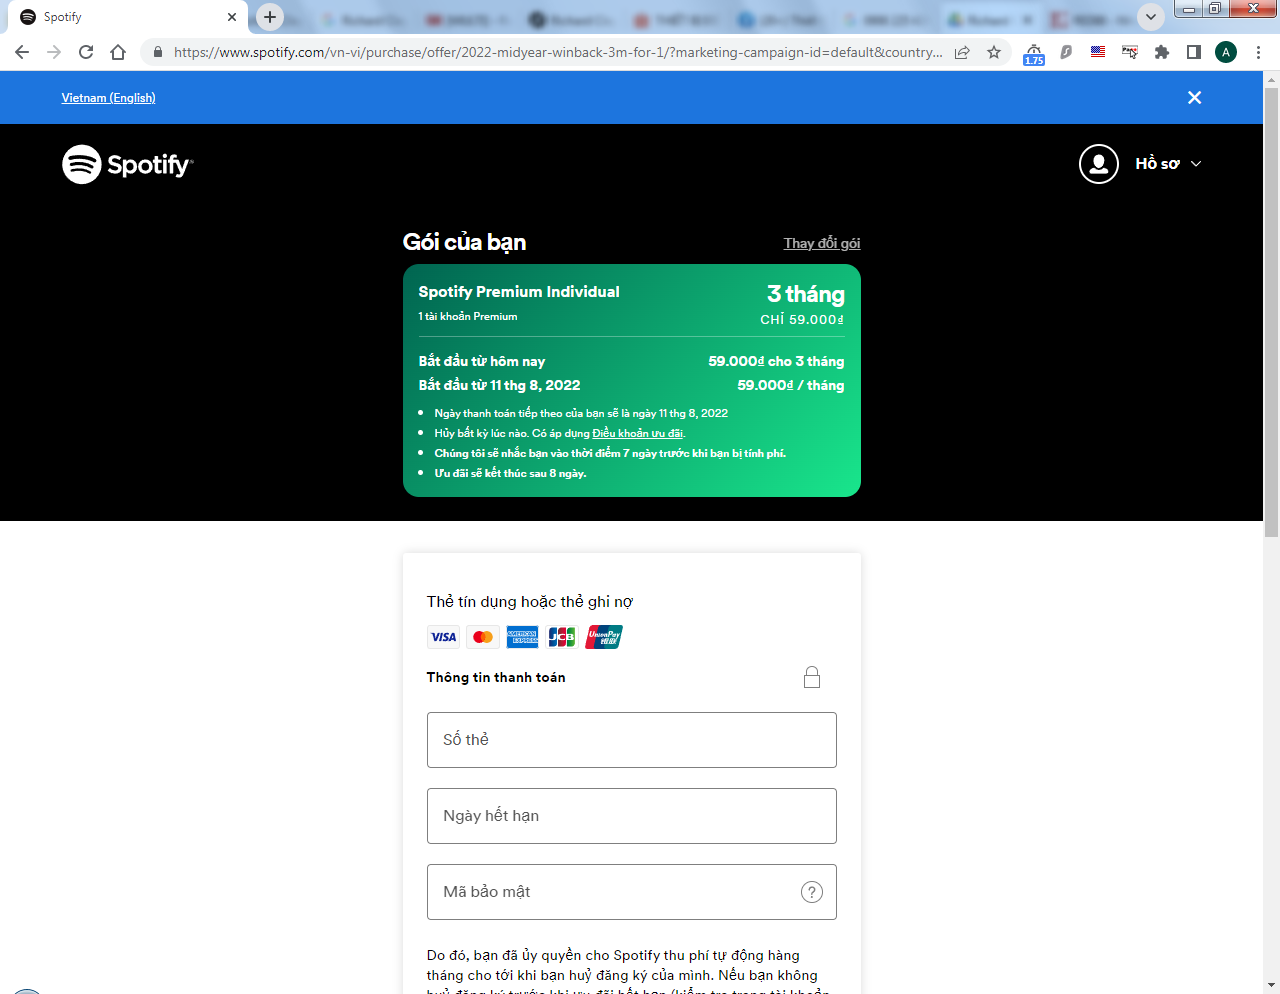The width and height of the screenshot is (1280, 994).
Task: Focus the Số thẻ card number field
Action: coord(632,740)
